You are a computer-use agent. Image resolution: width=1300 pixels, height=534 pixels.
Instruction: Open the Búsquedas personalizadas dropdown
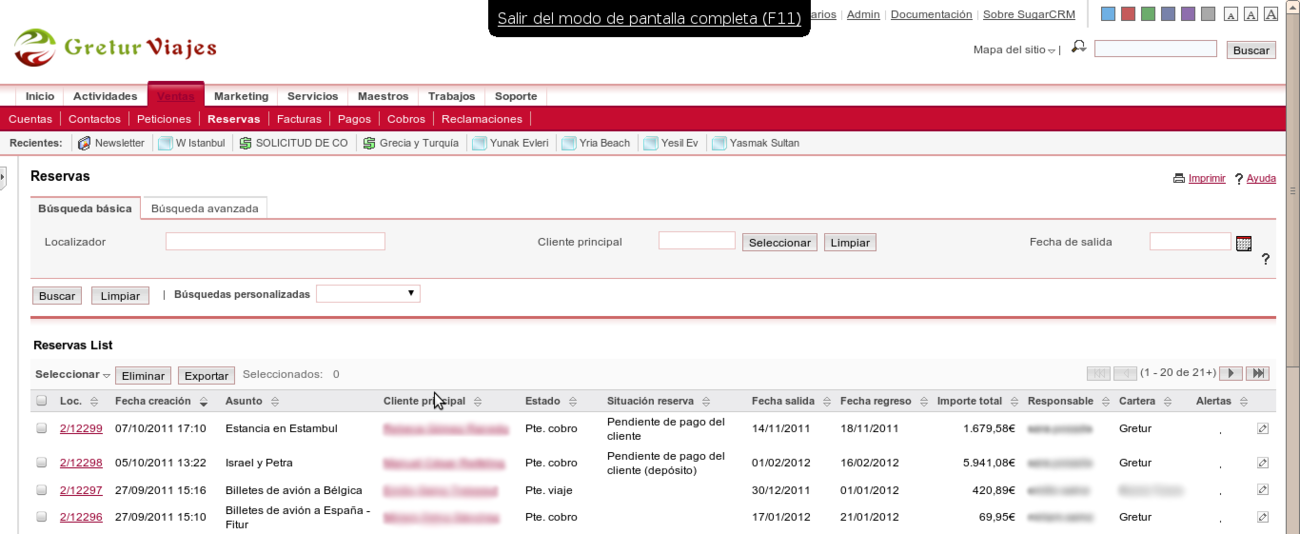pyautogui.click(x=368, y=294)
